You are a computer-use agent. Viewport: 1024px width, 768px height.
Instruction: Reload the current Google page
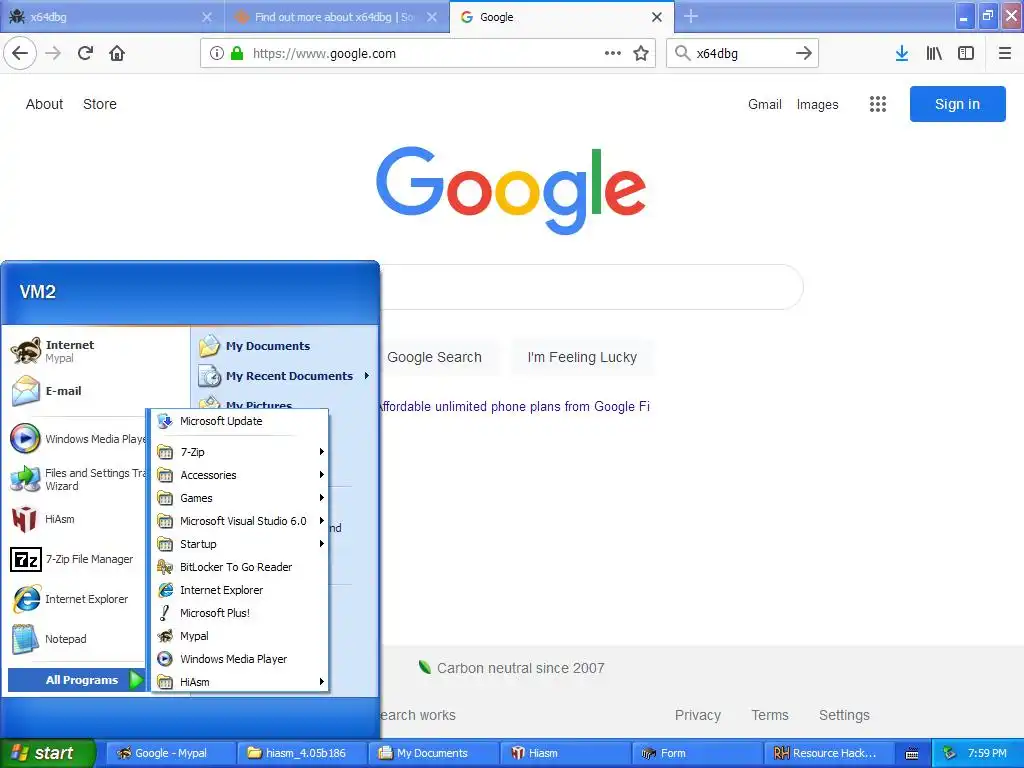(86, 54)
